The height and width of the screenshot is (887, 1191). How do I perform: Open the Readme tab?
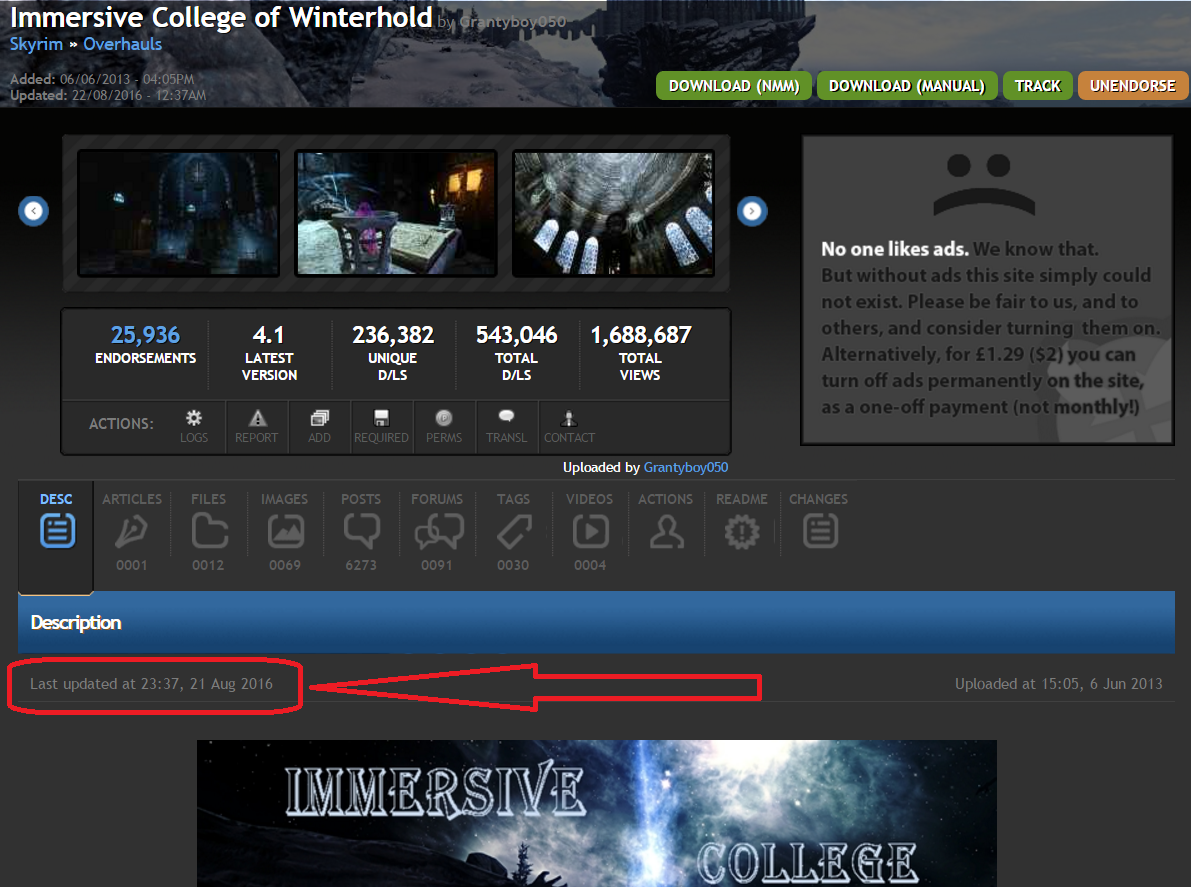(x=742, y=522)
